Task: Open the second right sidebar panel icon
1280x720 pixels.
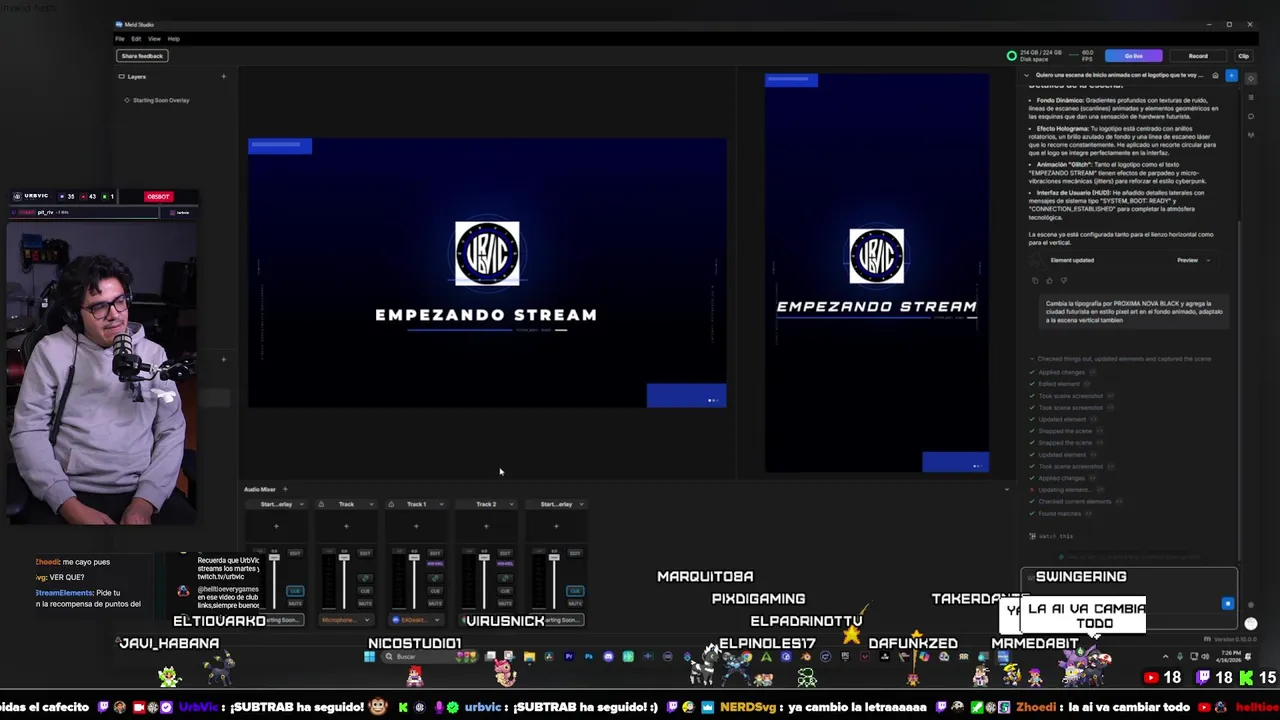Action: [1251, 98]
